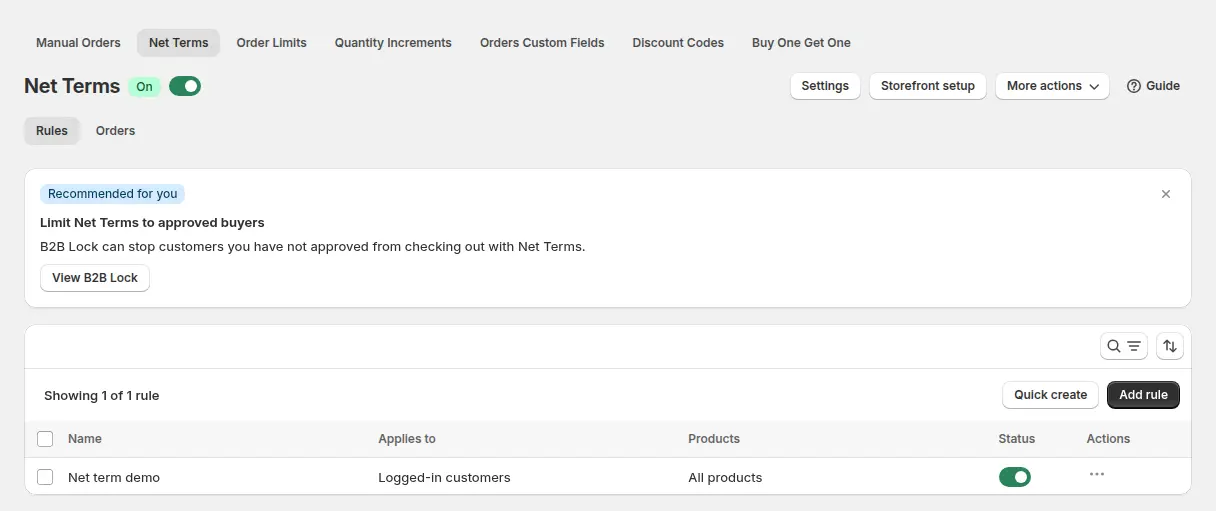Click the Net term demo rule name

tap(114, 477)
